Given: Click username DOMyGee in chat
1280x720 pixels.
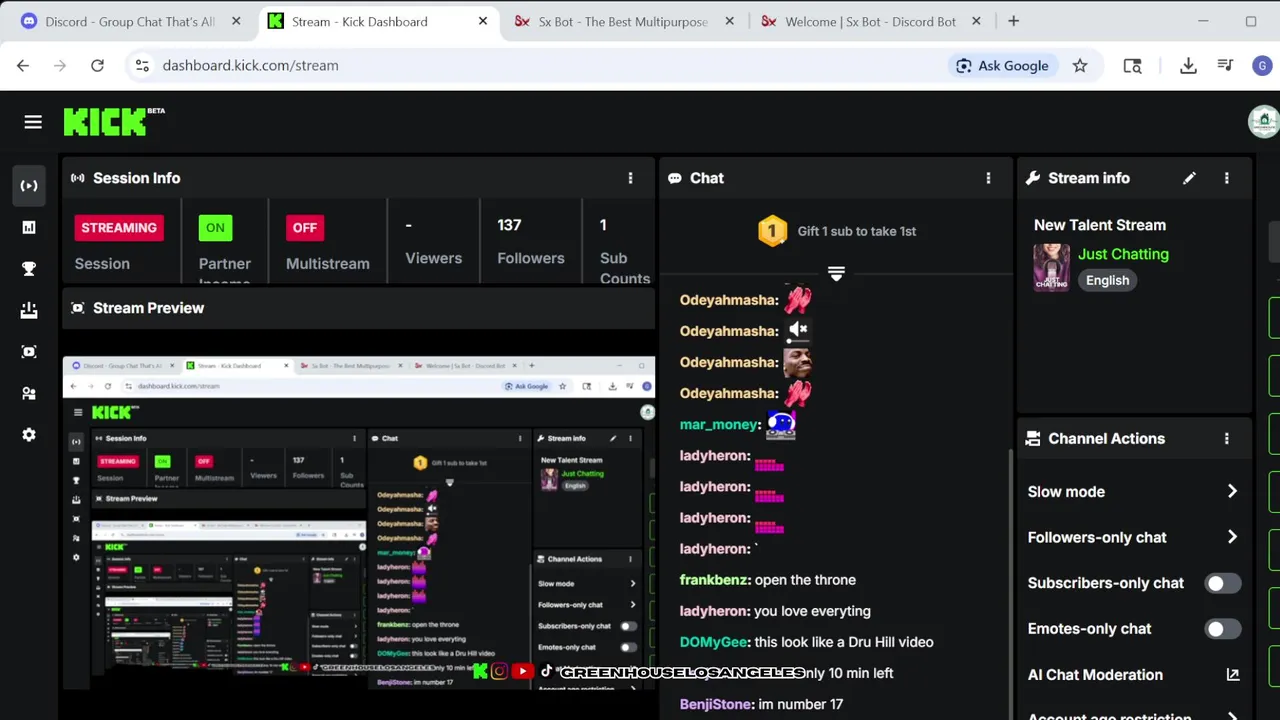Looking at the screenshot, I should click(x=713, y=642).
